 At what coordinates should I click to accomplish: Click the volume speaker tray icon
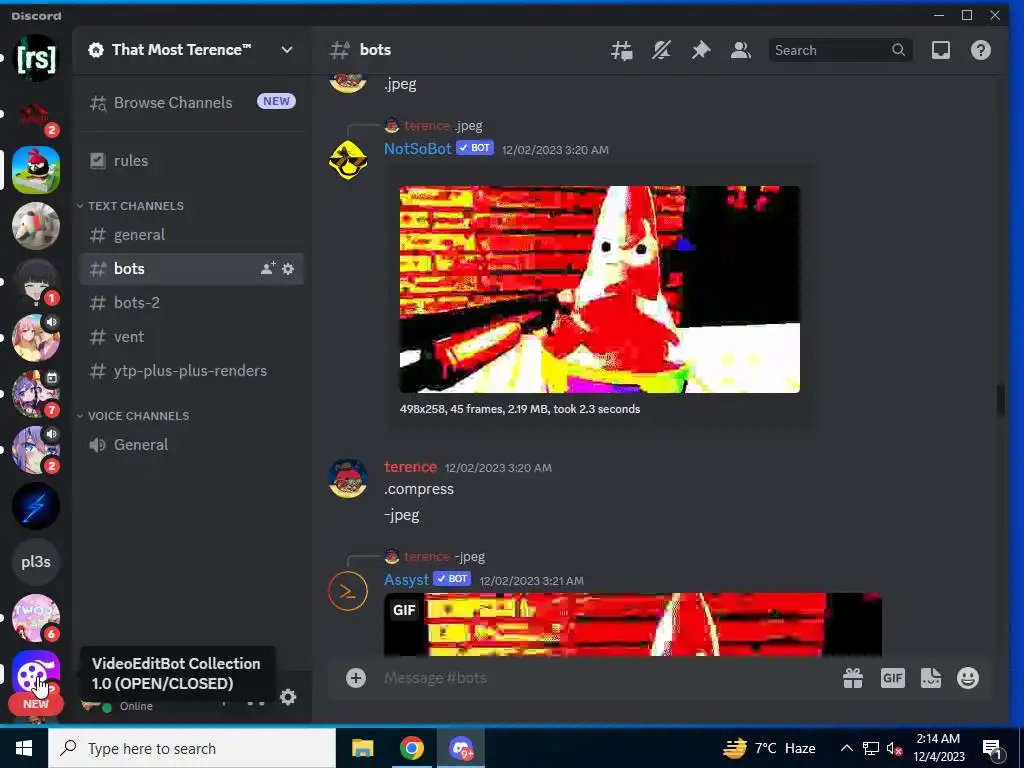point(894,749)
